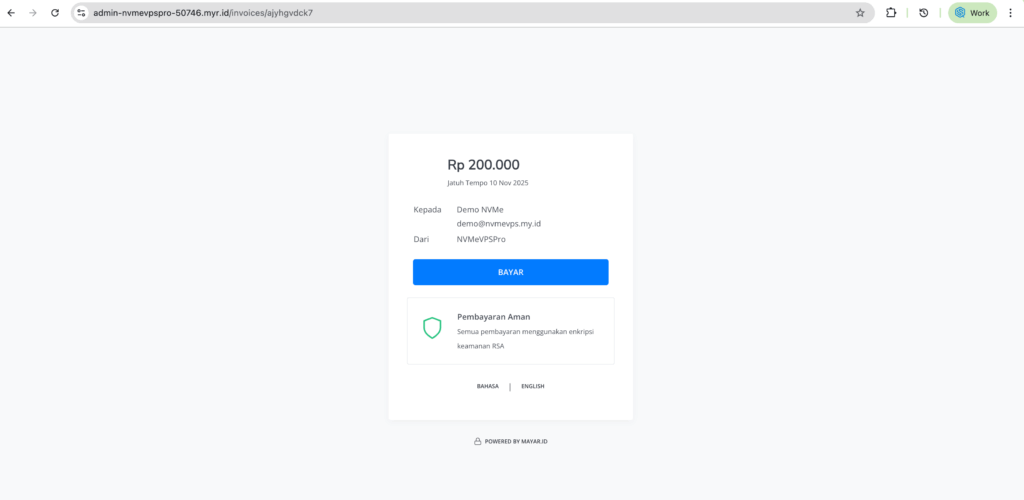Click the green shield security icon
This screenshot has height=500, width=1024.
coord(432,327)
